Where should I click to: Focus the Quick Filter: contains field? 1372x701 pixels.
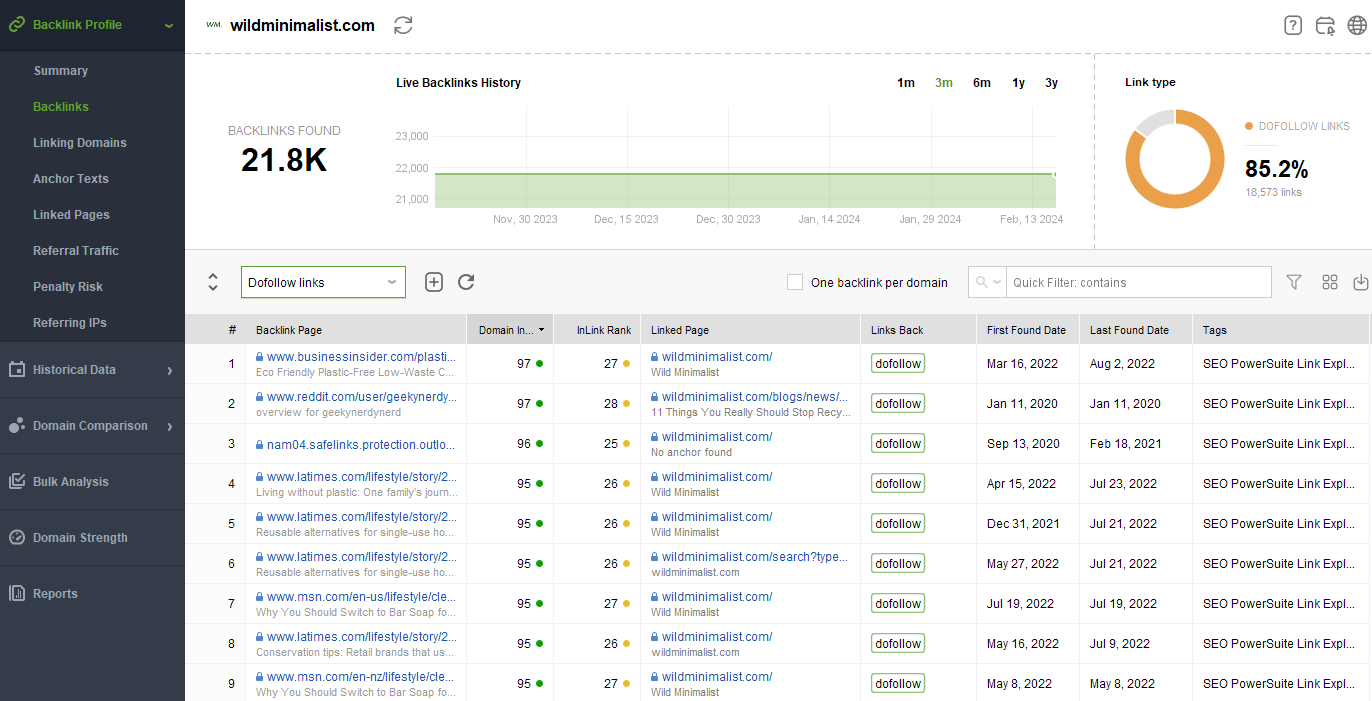(1138, 282)
